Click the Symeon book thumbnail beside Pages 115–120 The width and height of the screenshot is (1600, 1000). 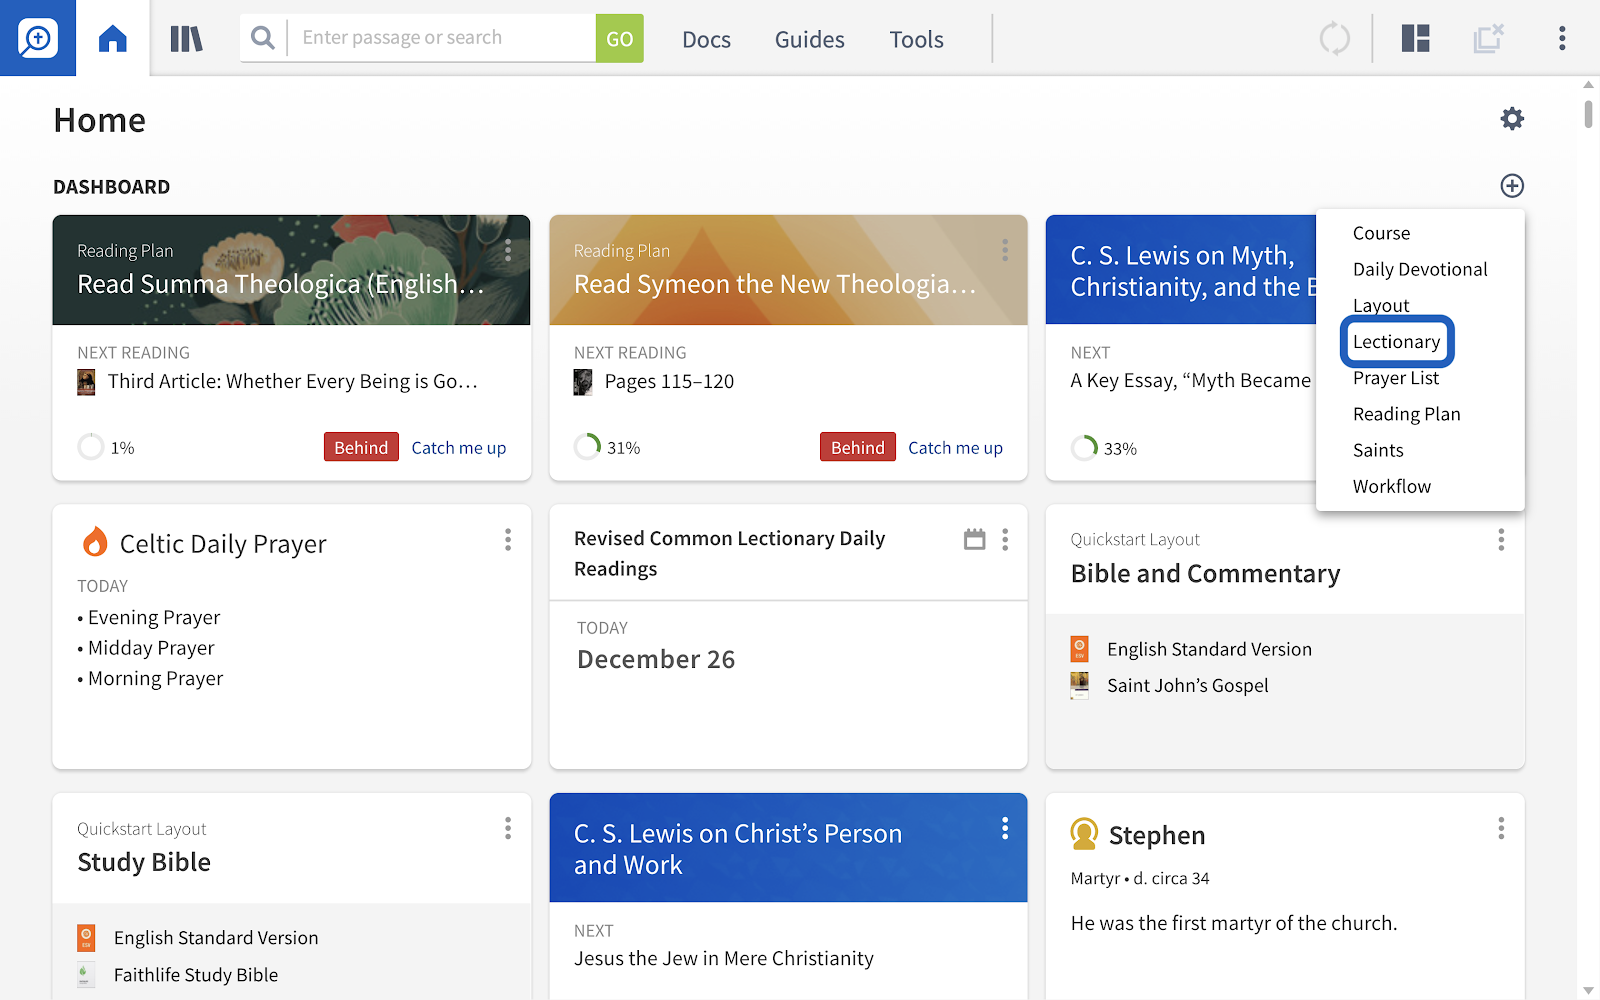583,382
